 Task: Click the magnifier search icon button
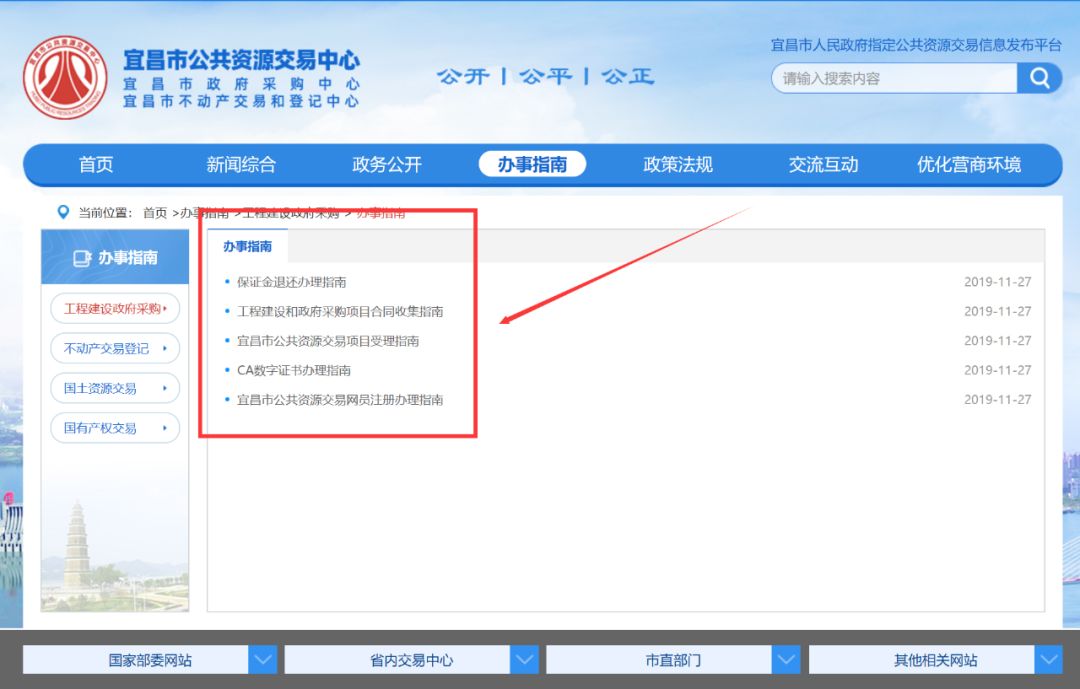click(1040, 78)
